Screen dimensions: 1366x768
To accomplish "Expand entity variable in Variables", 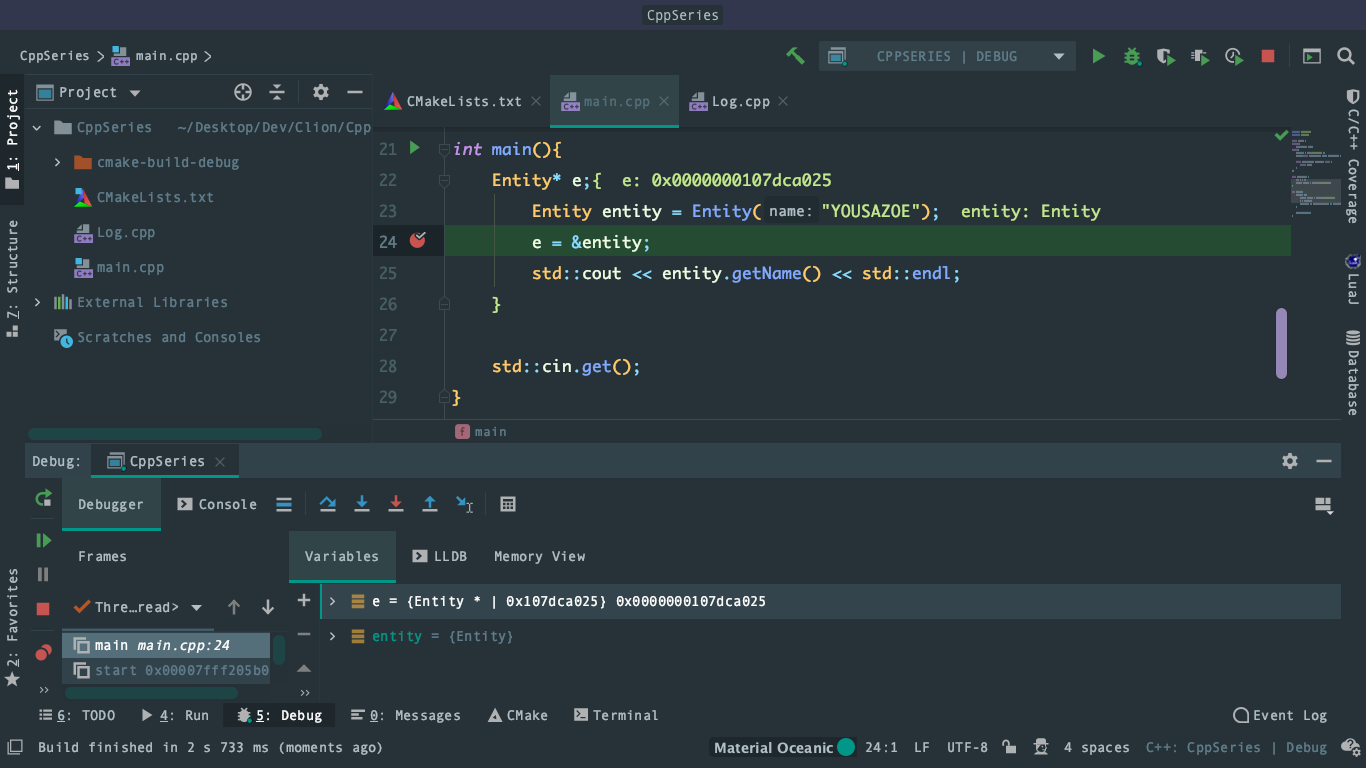I will [x=333, y=636].
